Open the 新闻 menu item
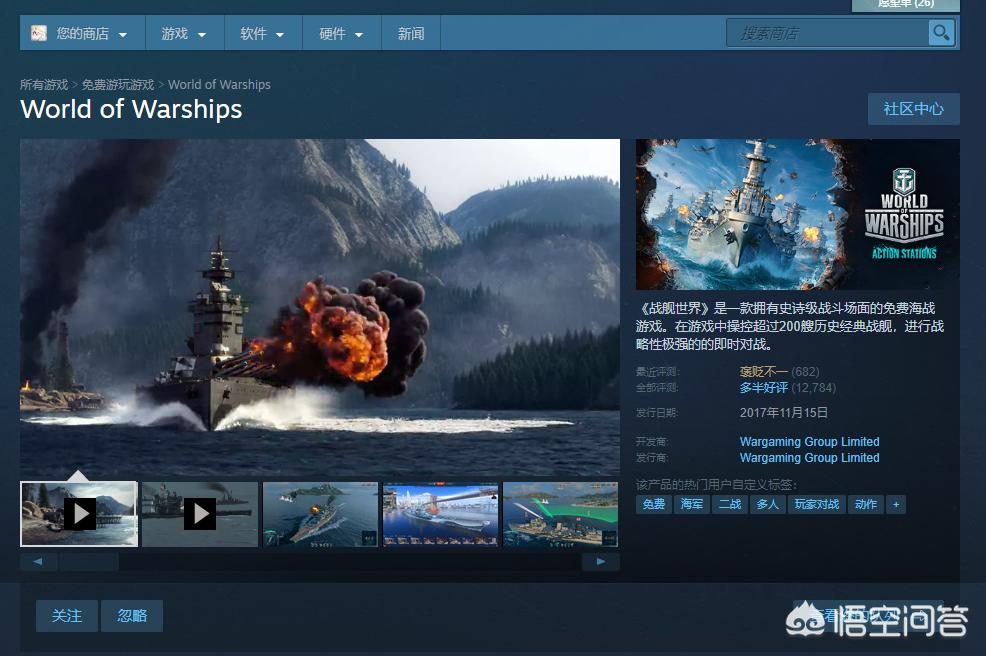The height and width of the screenshot is (656, 986). (411, 33)
